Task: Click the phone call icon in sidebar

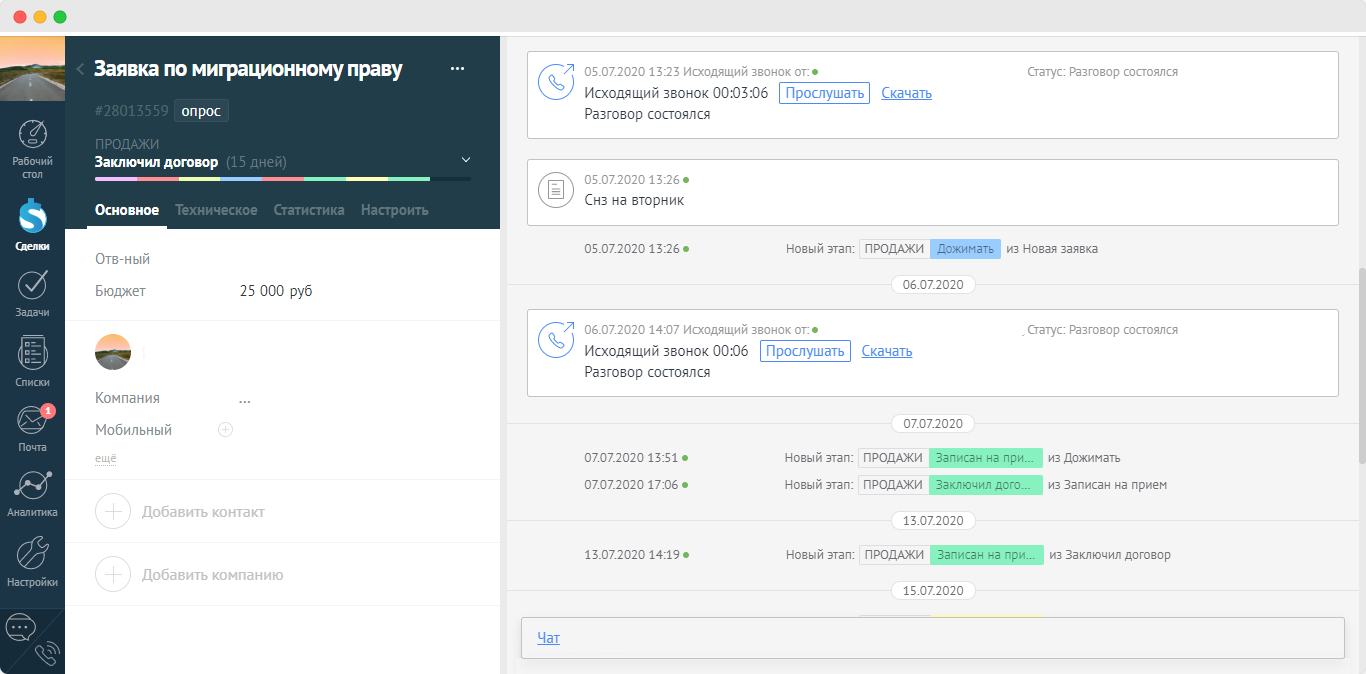Action: [47, 655]
